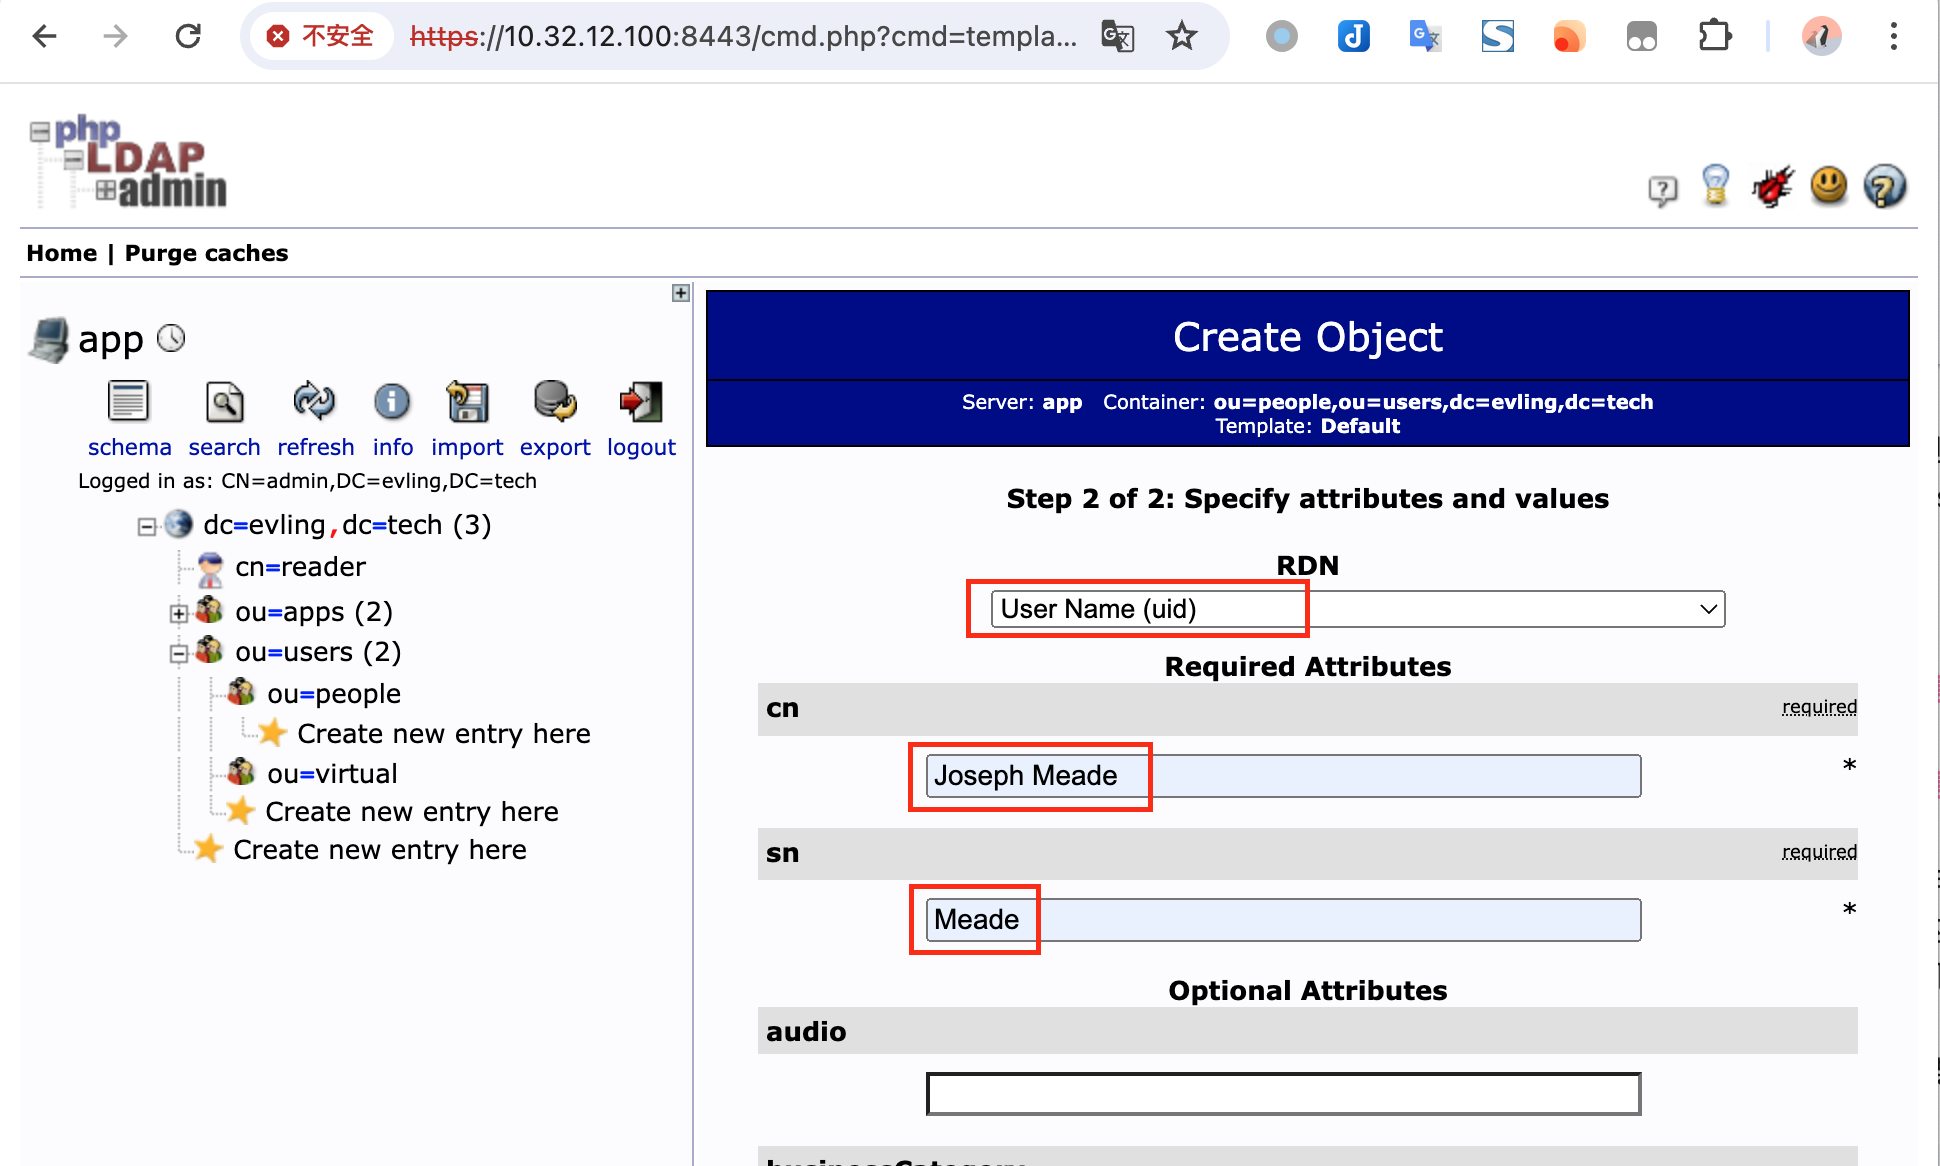Expand the tree panel plus button
Viewport: 1940px width, 1166px height.
(x=681, y=293)
